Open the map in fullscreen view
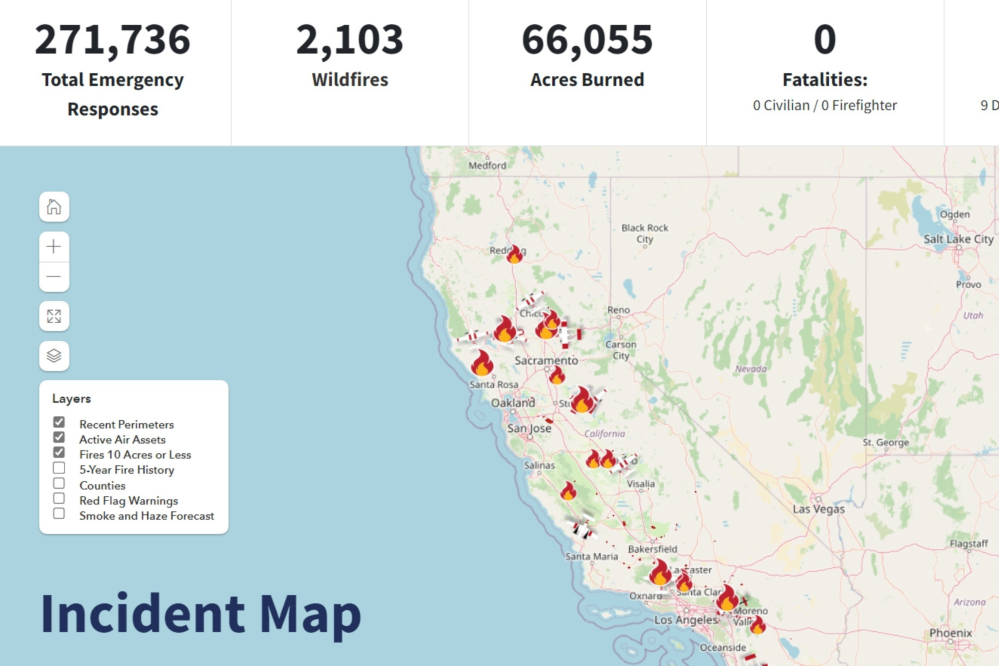 point(54,316)
